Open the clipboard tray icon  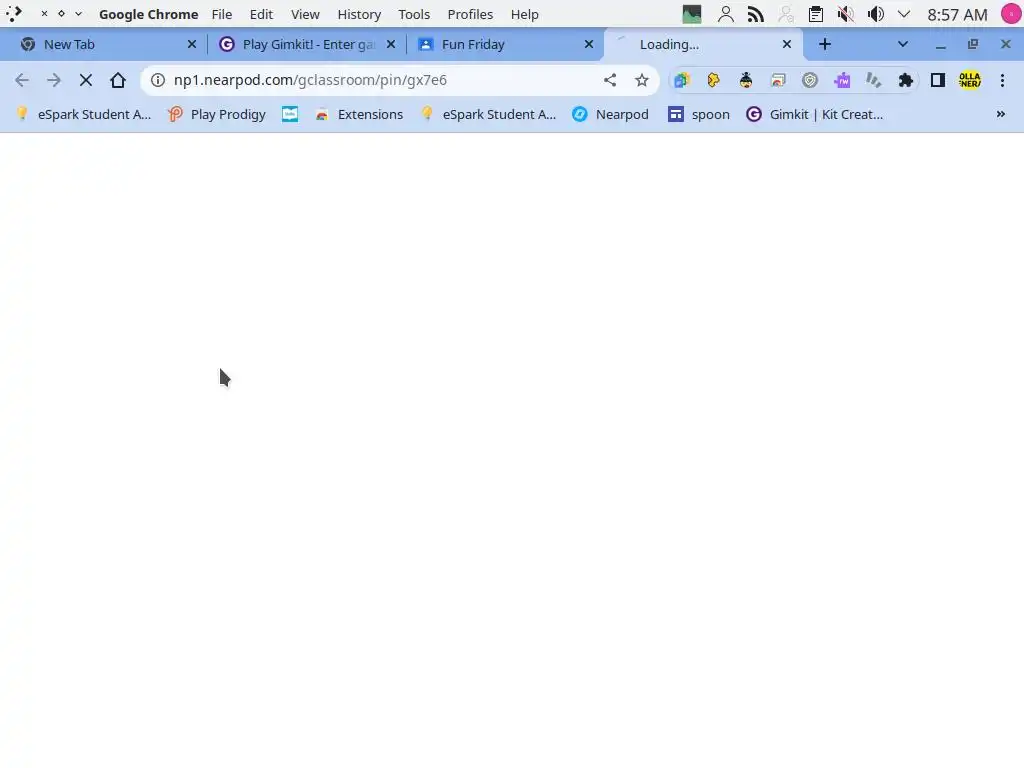coord(816,14)
